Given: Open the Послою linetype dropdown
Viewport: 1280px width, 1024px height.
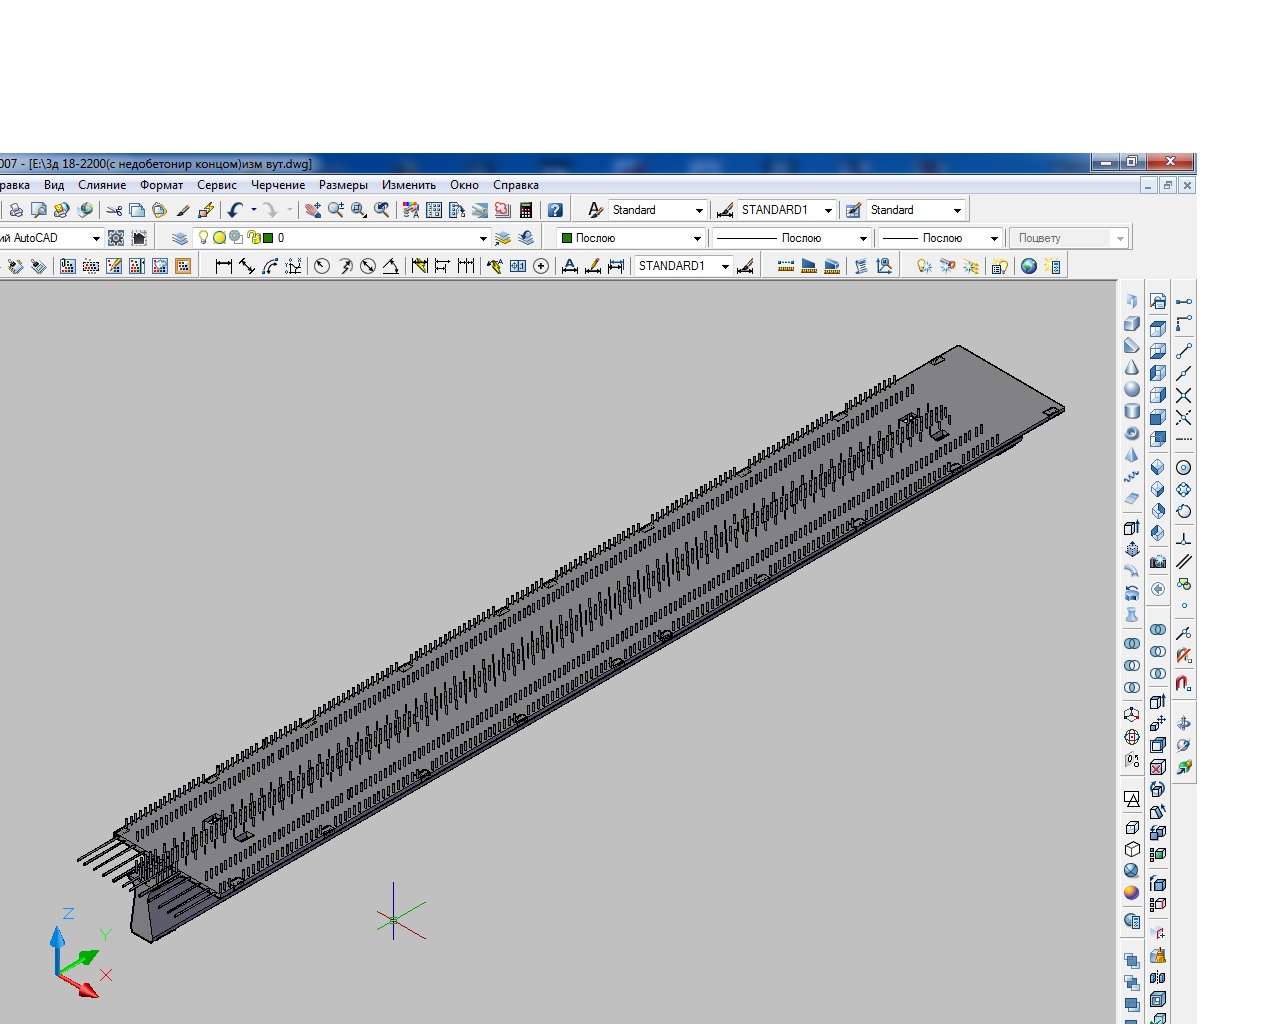Looking at the screenshot, I should click(x=863, y=238).
